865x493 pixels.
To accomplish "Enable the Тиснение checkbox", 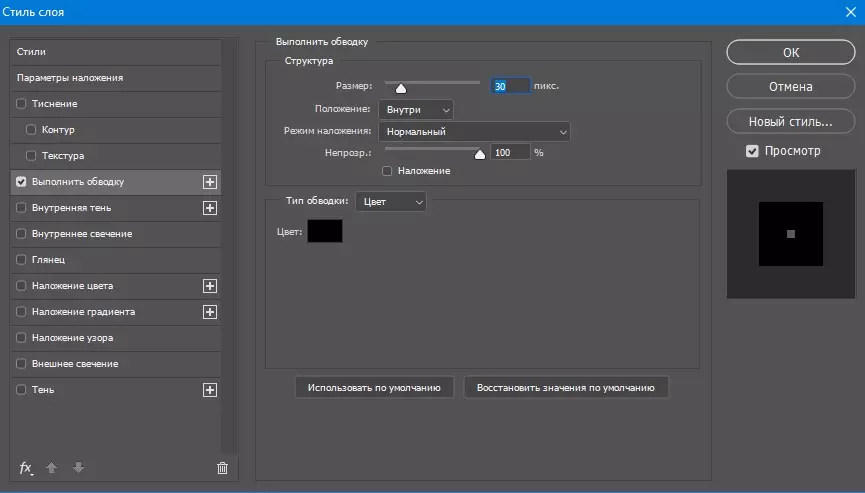I will (x=22, y=104).
